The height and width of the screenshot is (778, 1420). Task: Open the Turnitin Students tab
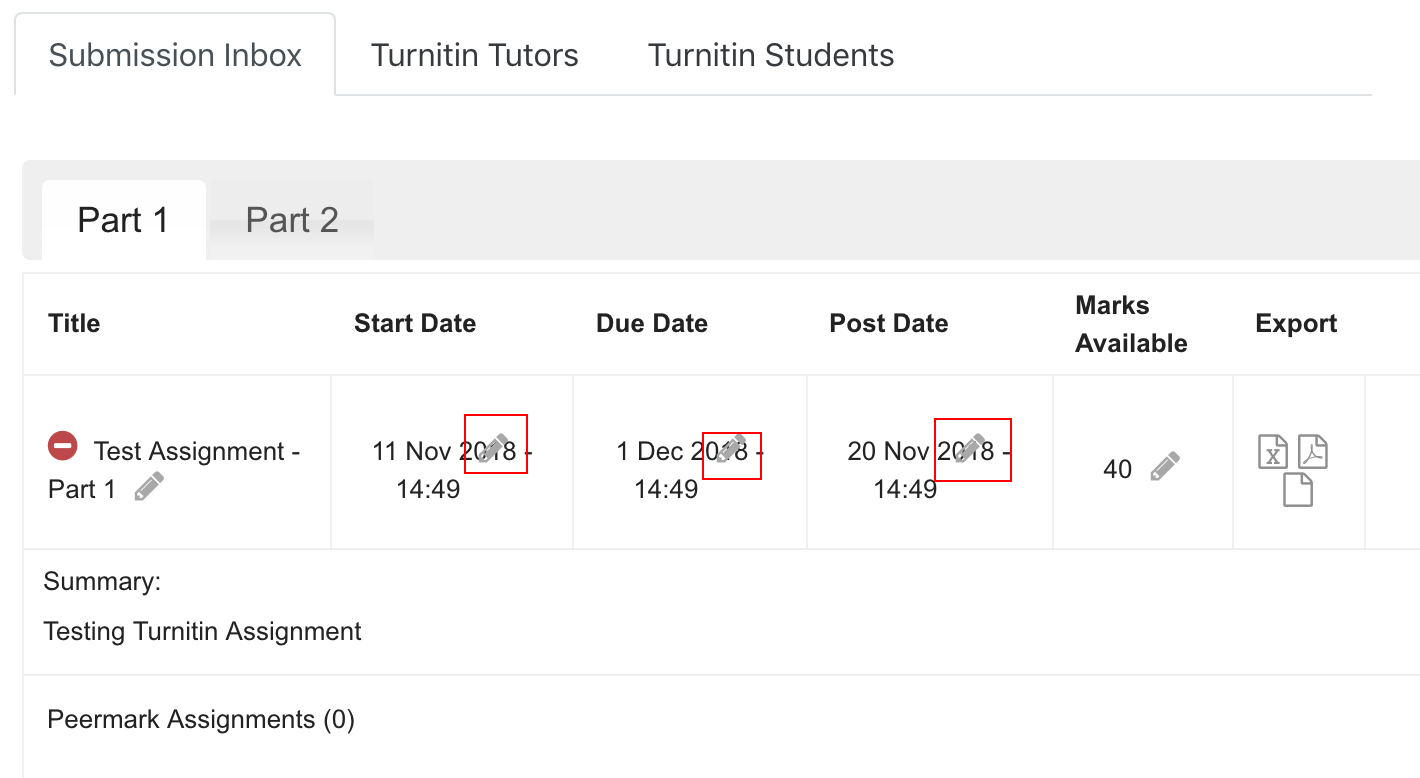coord(770,55)
